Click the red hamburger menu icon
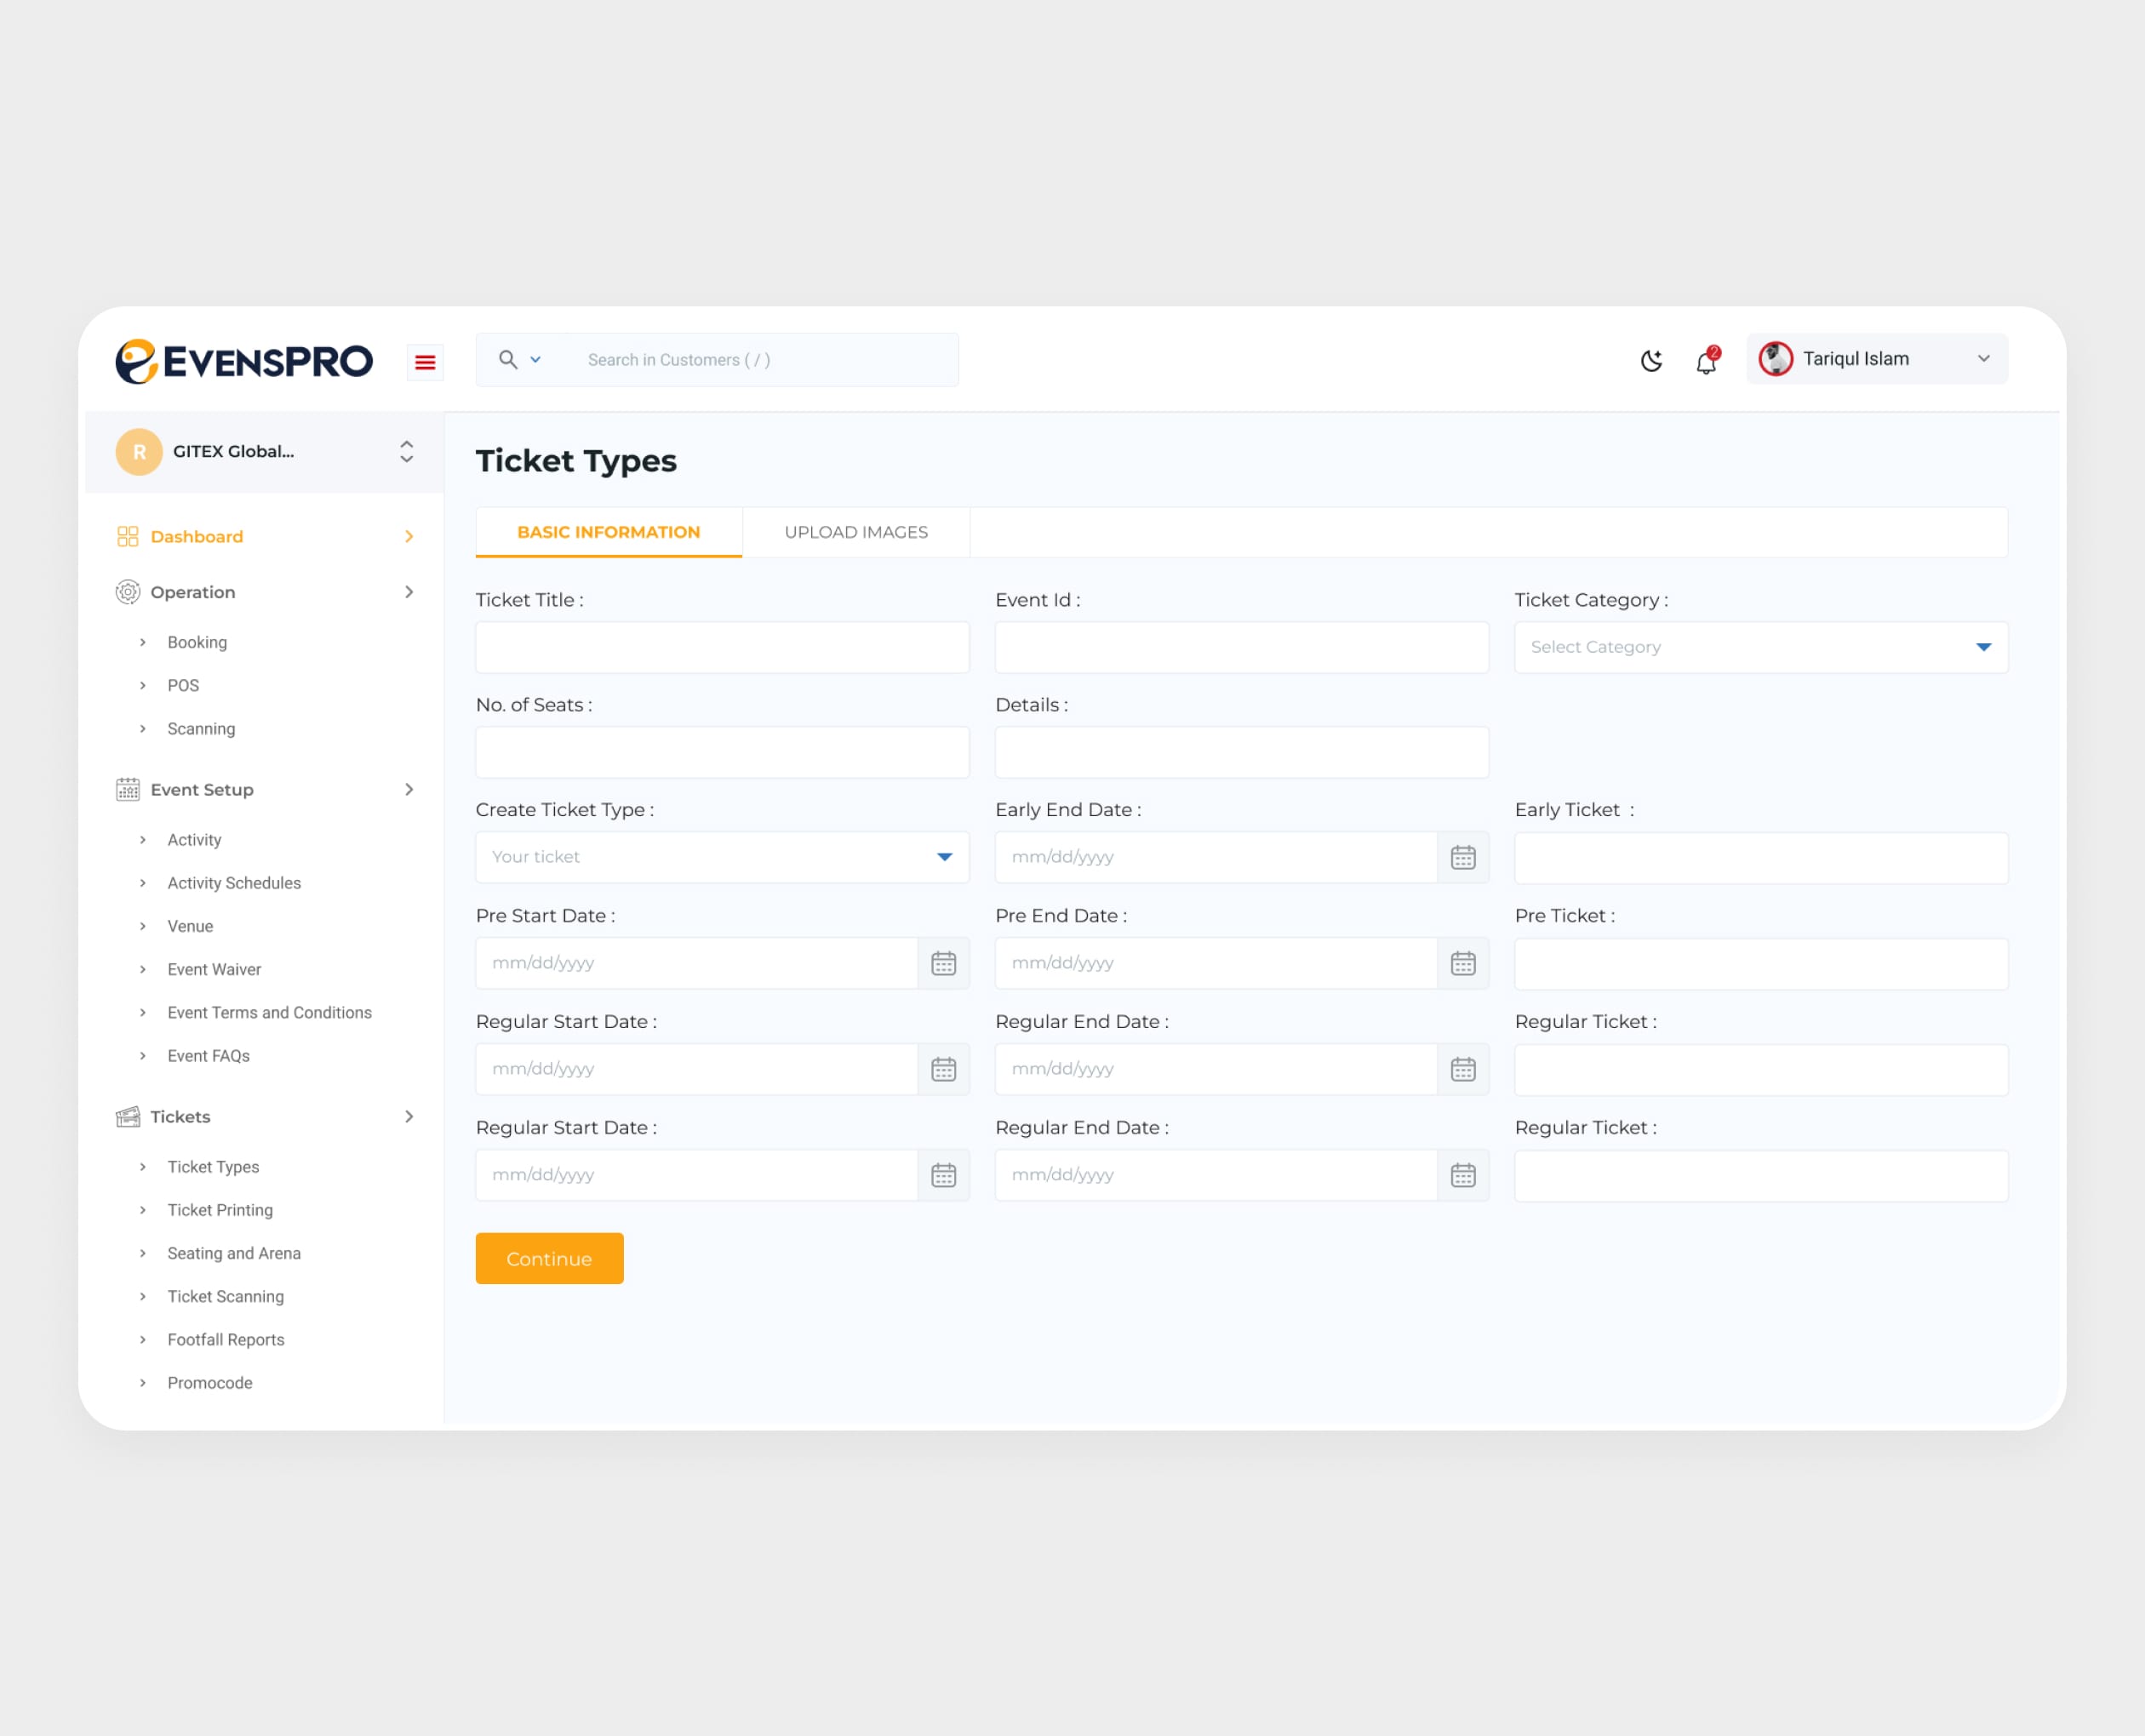The height and width of the screenshot is (1736, 2145). (x=425, y=362)
